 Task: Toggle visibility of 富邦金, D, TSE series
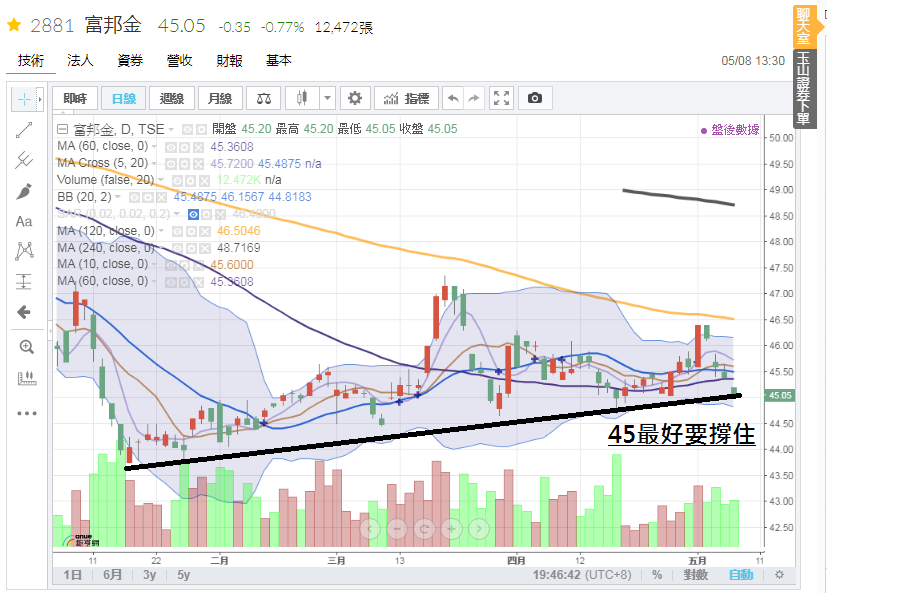(187, 130)
